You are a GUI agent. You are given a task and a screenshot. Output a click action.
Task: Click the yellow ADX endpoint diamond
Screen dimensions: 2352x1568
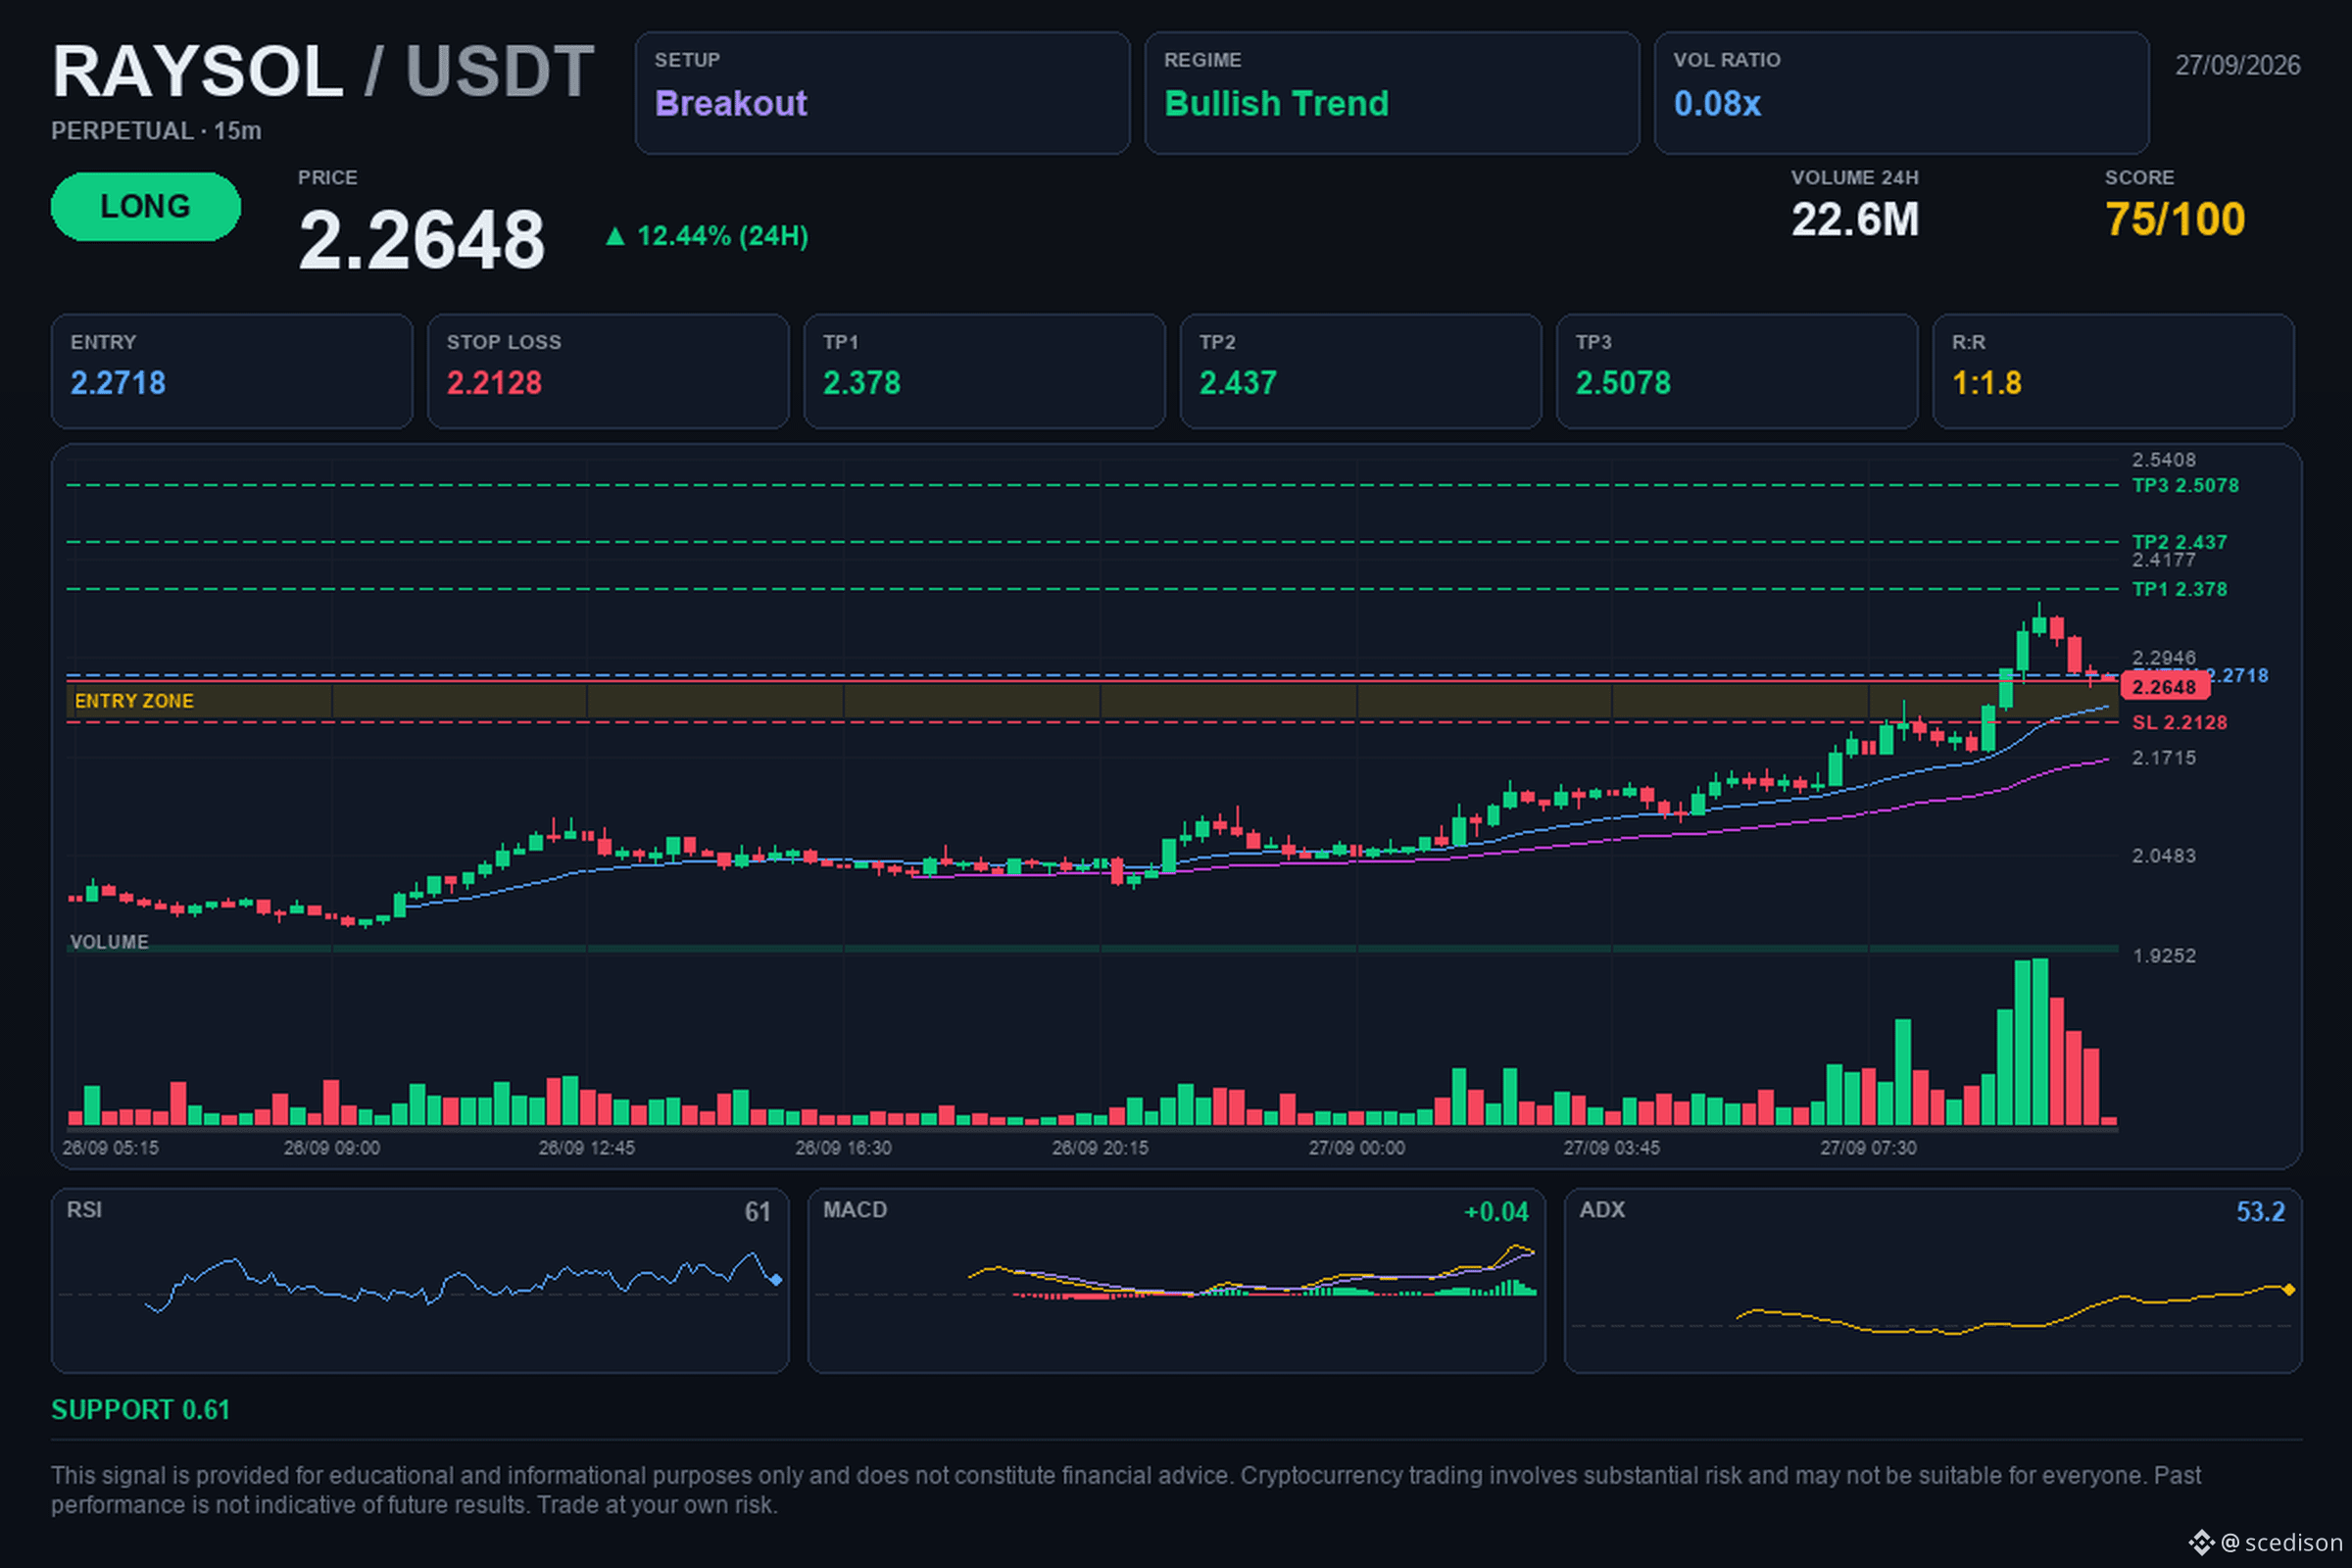pos(2288,1290)
